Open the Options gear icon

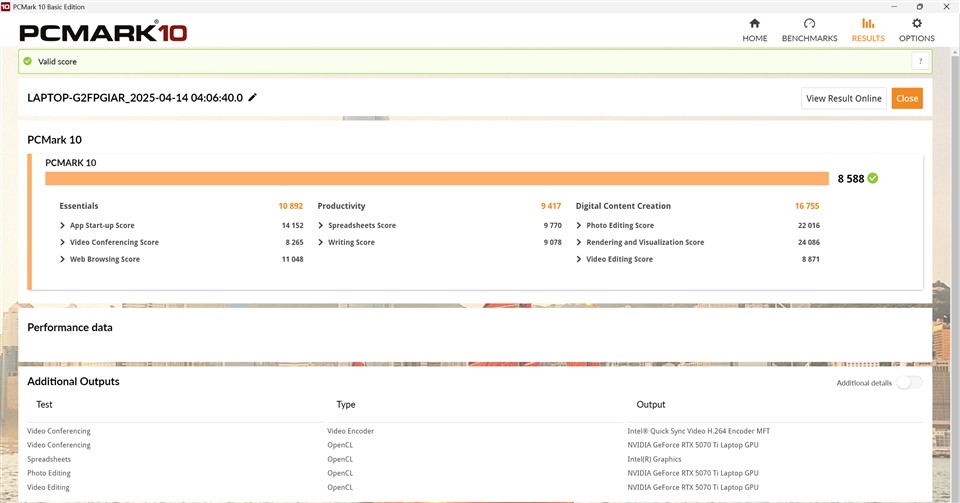pyautogui.click(x=916, y=24)
